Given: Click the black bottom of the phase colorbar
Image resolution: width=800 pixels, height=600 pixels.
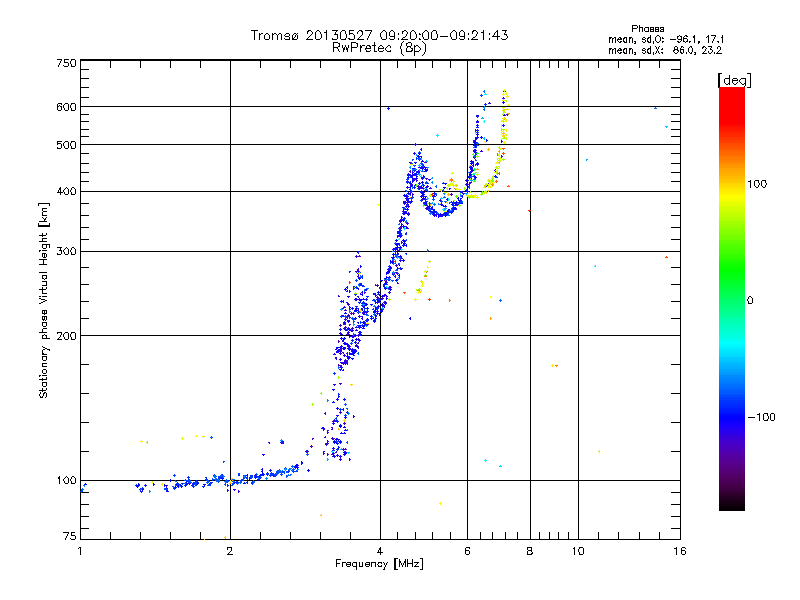Looking at the screenshot, I should (x=732, y=503).
